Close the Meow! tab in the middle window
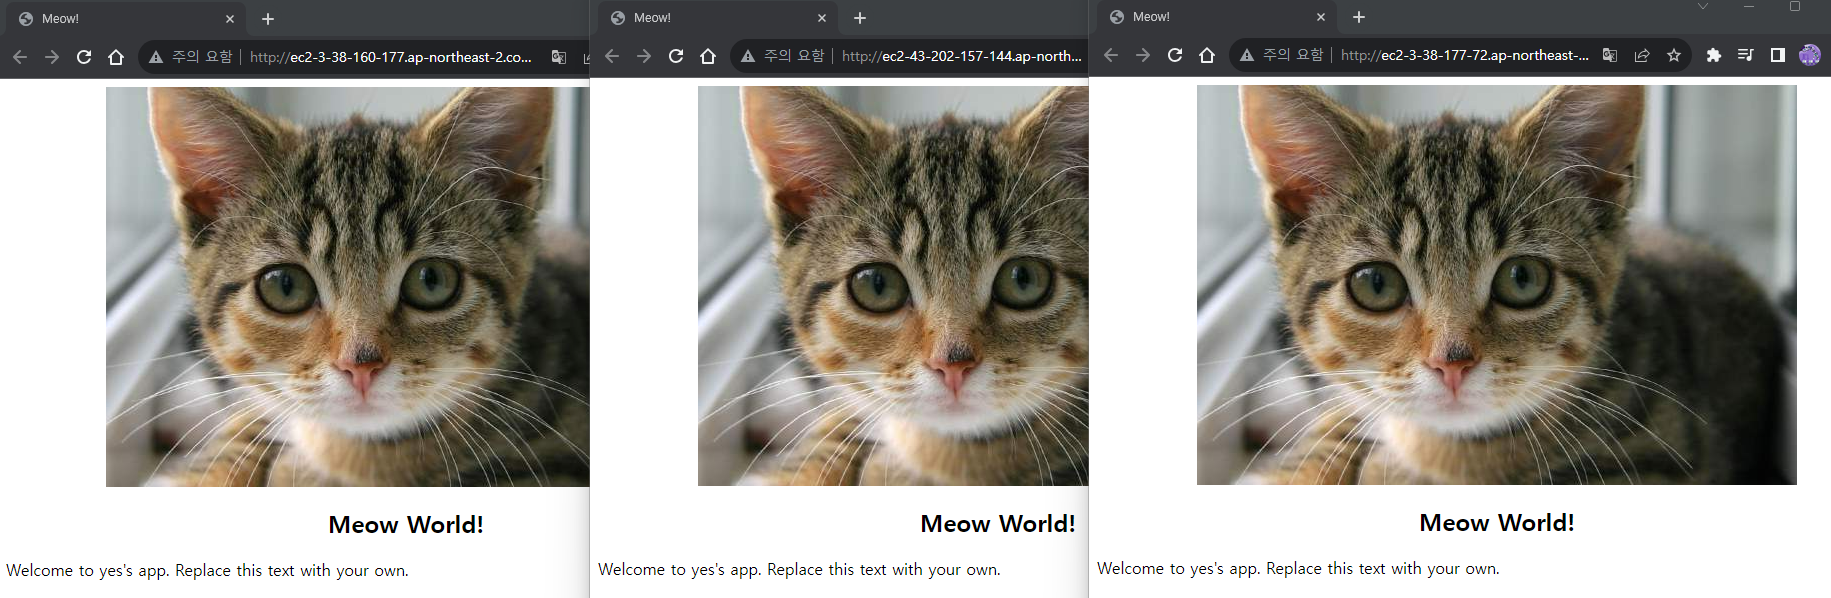This screenshot has height=598, width=1831. [822, 18]
